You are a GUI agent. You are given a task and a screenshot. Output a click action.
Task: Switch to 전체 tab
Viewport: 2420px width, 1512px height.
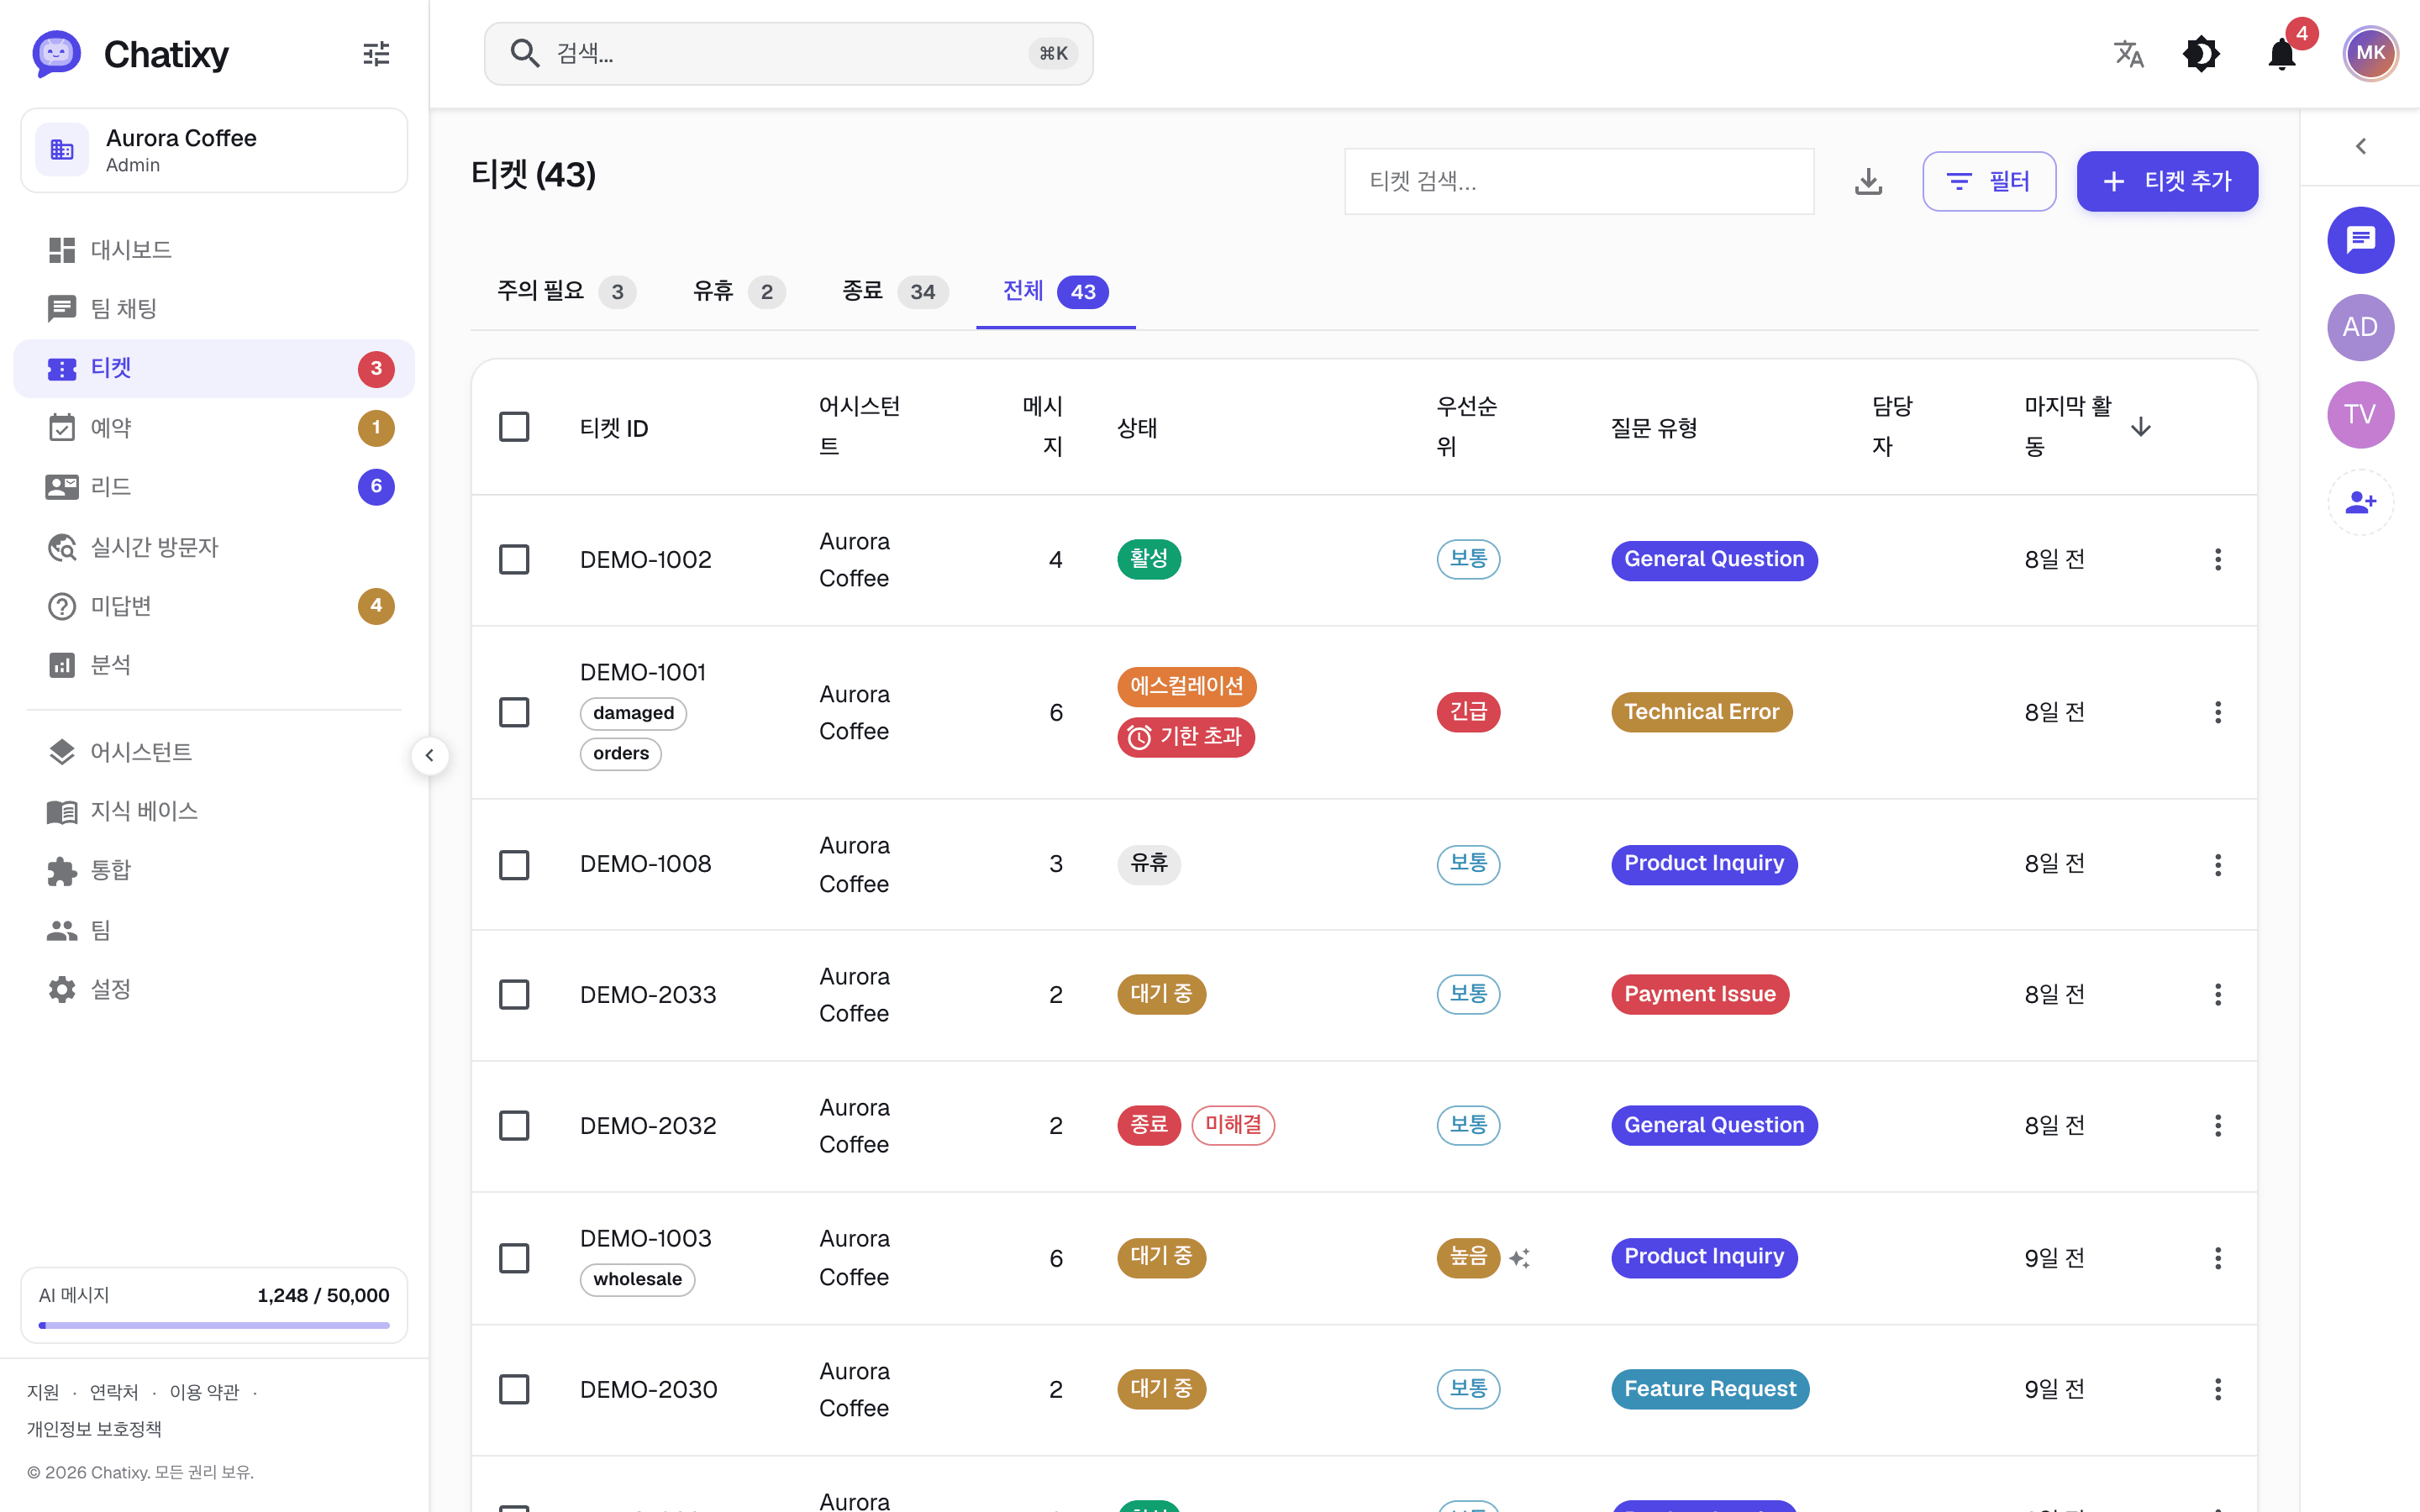[x=1055, y=291]
